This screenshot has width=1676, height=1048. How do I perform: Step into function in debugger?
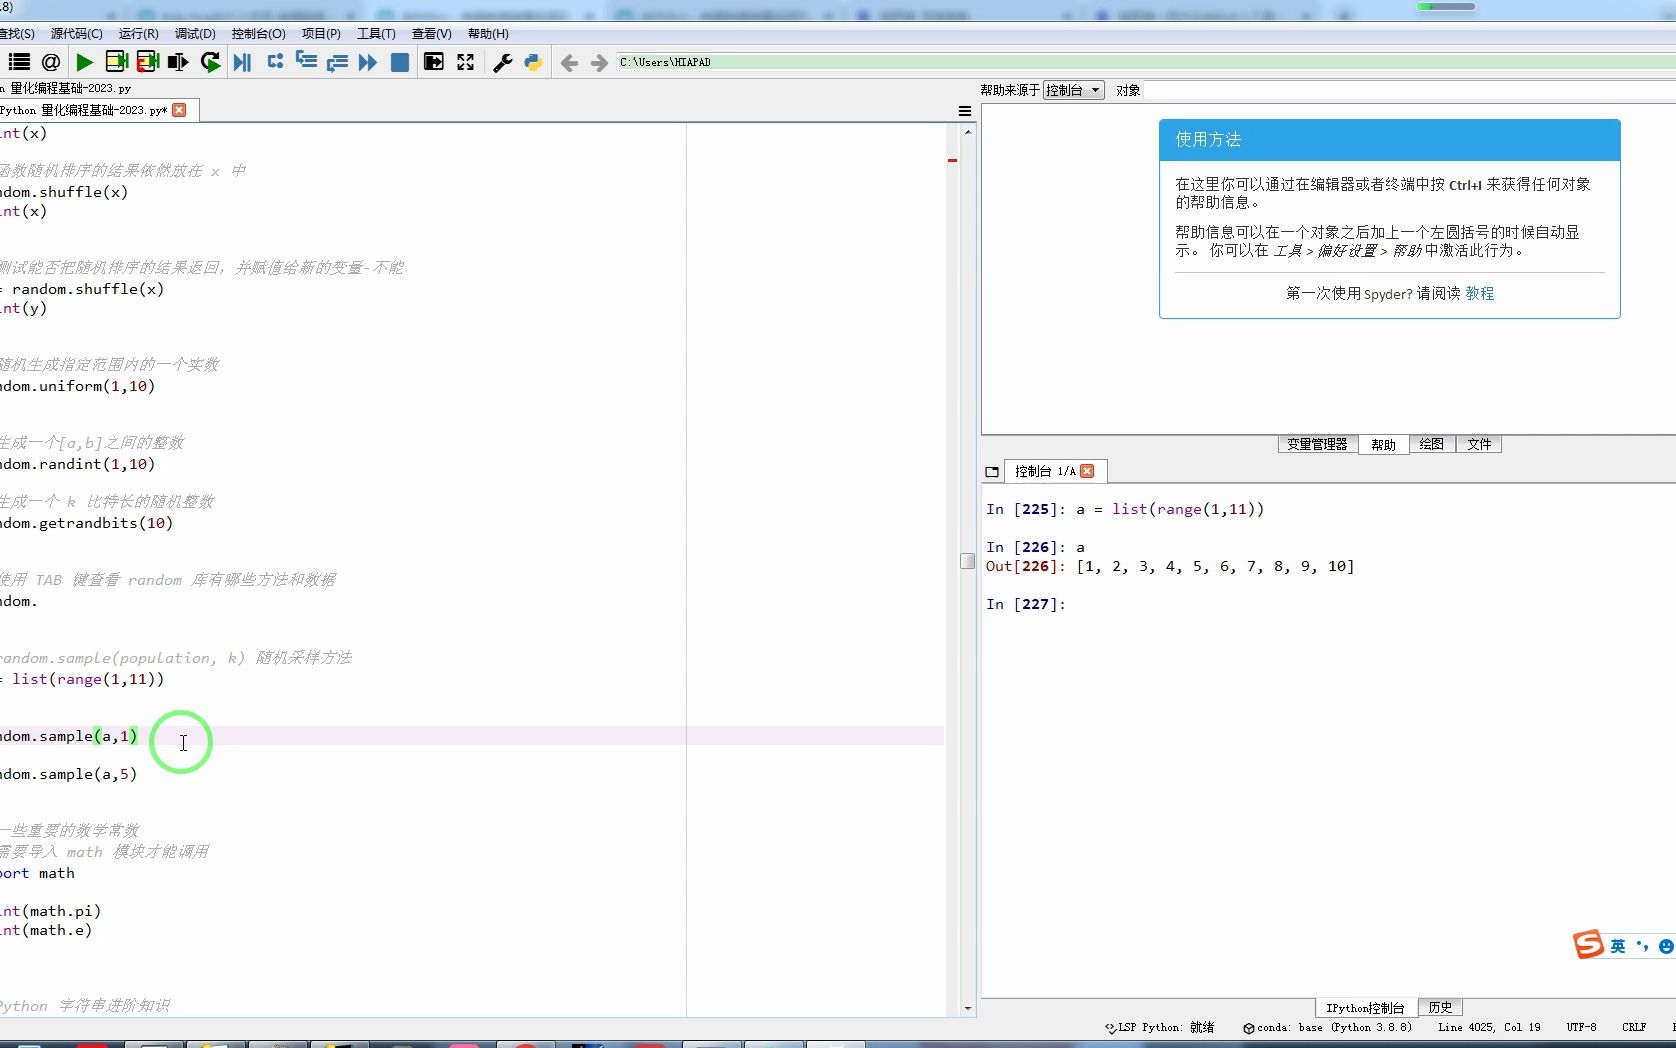coord(306,62)
